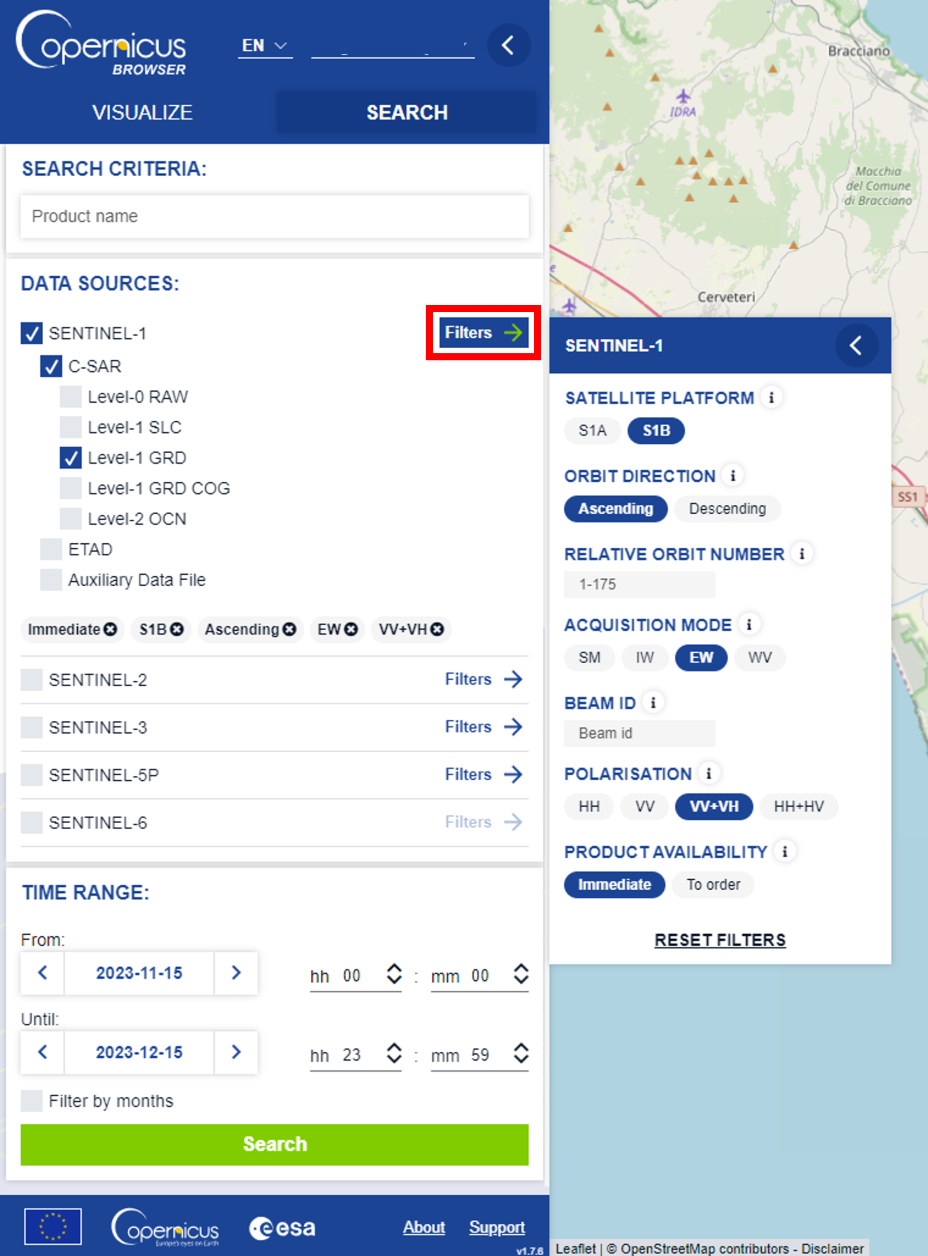Viewport: 928px width, 1256px height.
Task: Show info for Relative Orbit Number
Action: point(801,554)
